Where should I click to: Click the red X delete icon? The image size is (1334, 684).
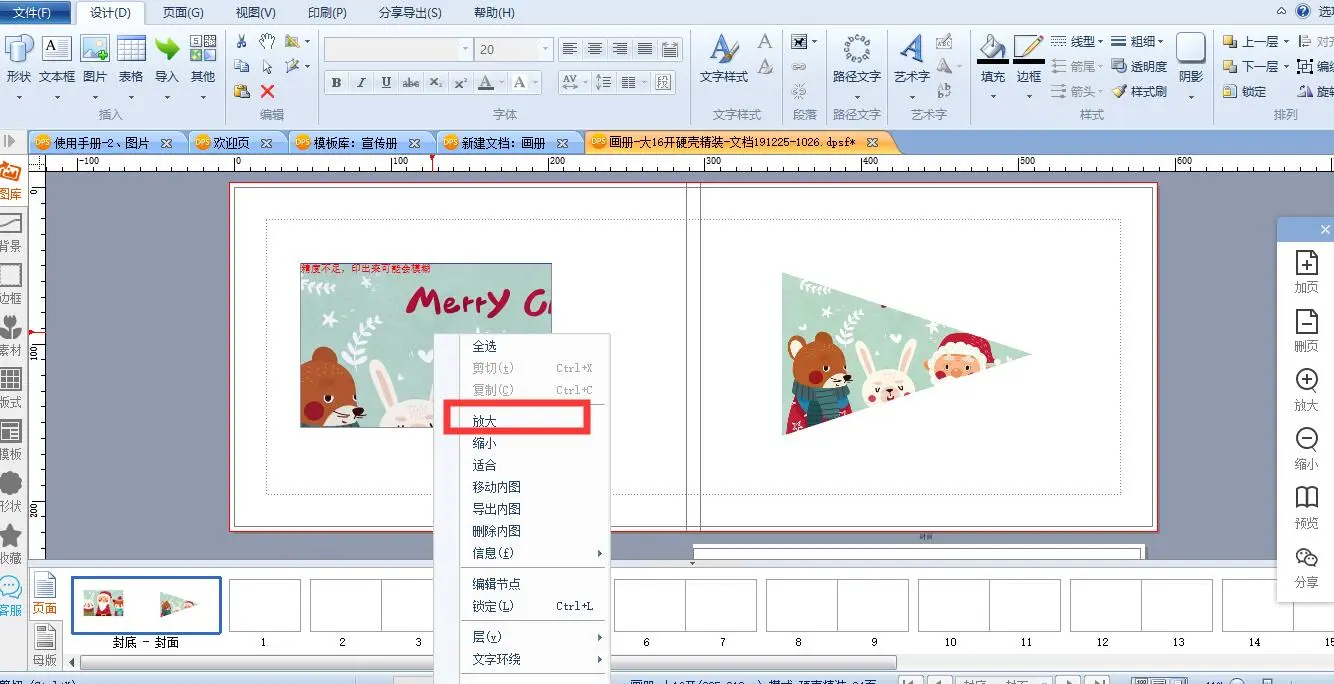tap(267, 91)
